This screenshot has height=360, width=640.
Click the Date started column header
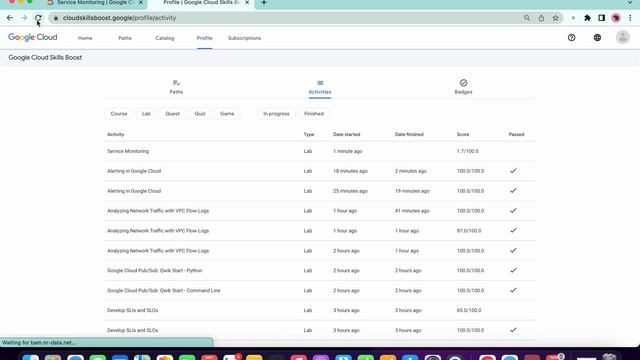347,134
